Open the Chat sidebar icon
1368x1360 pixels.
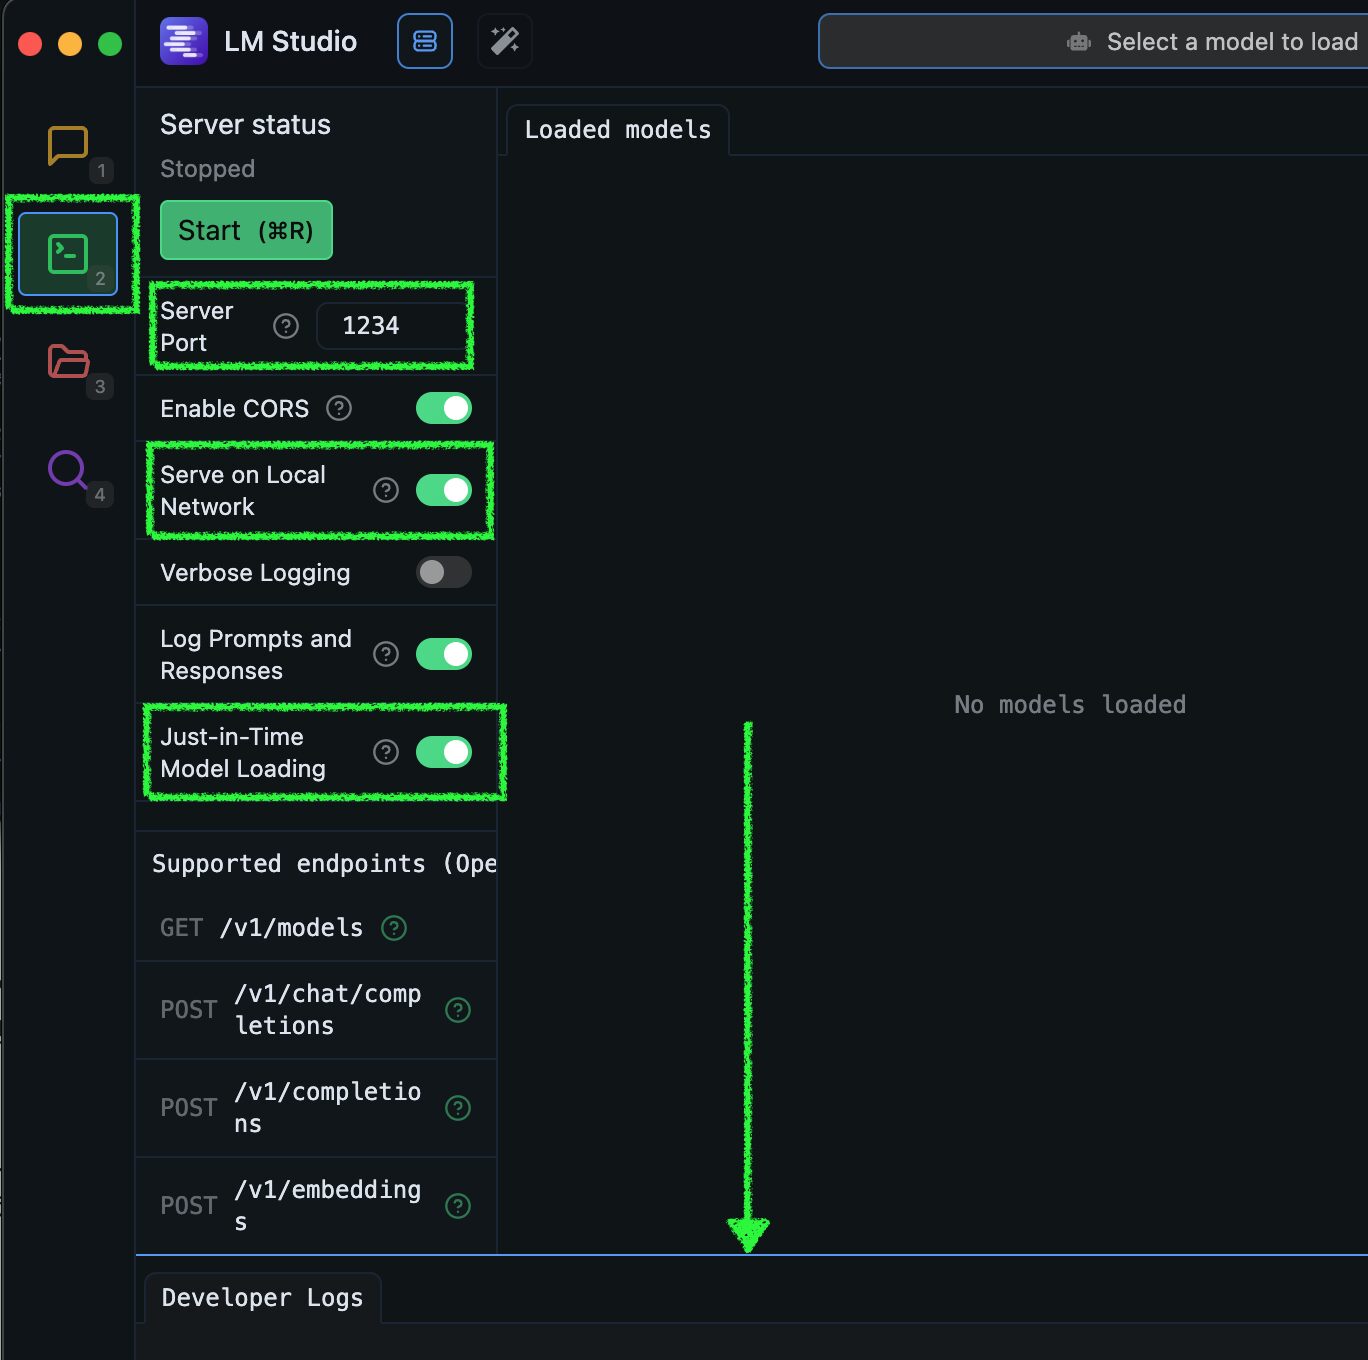pos(68,146)
